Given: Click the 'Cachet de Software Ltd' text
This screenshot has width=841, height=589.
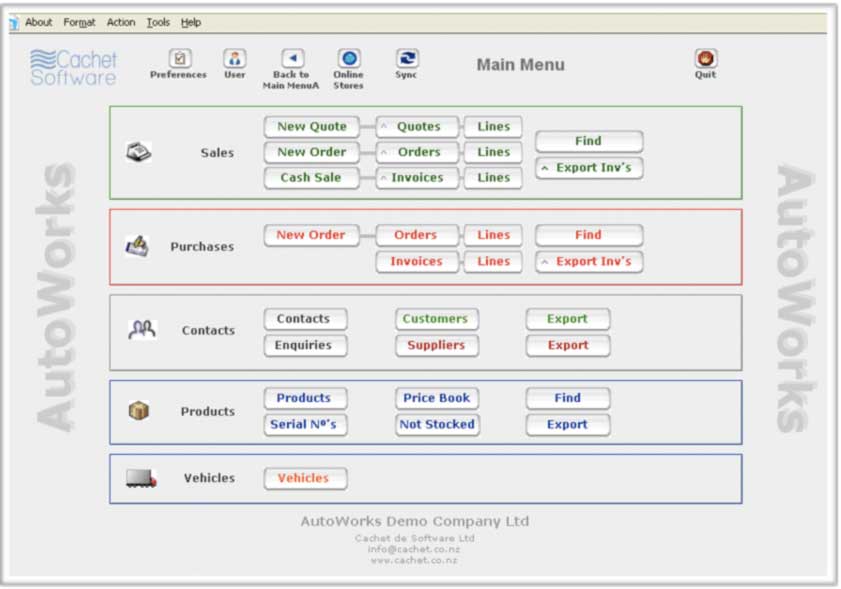Looking at the screenshot, I should [x=415, y=538].
